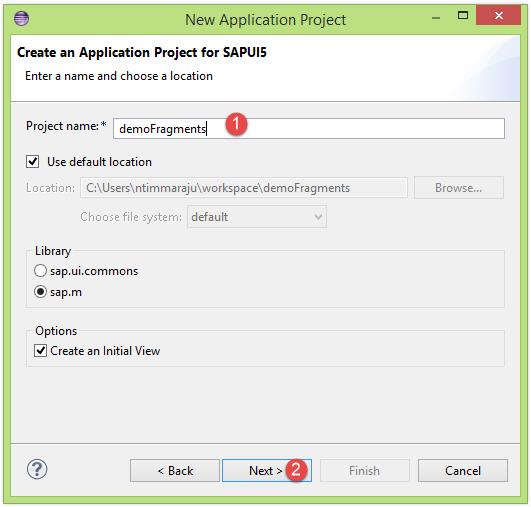Click the Location path field
The image size is (531, 507).
pos(244,188)
